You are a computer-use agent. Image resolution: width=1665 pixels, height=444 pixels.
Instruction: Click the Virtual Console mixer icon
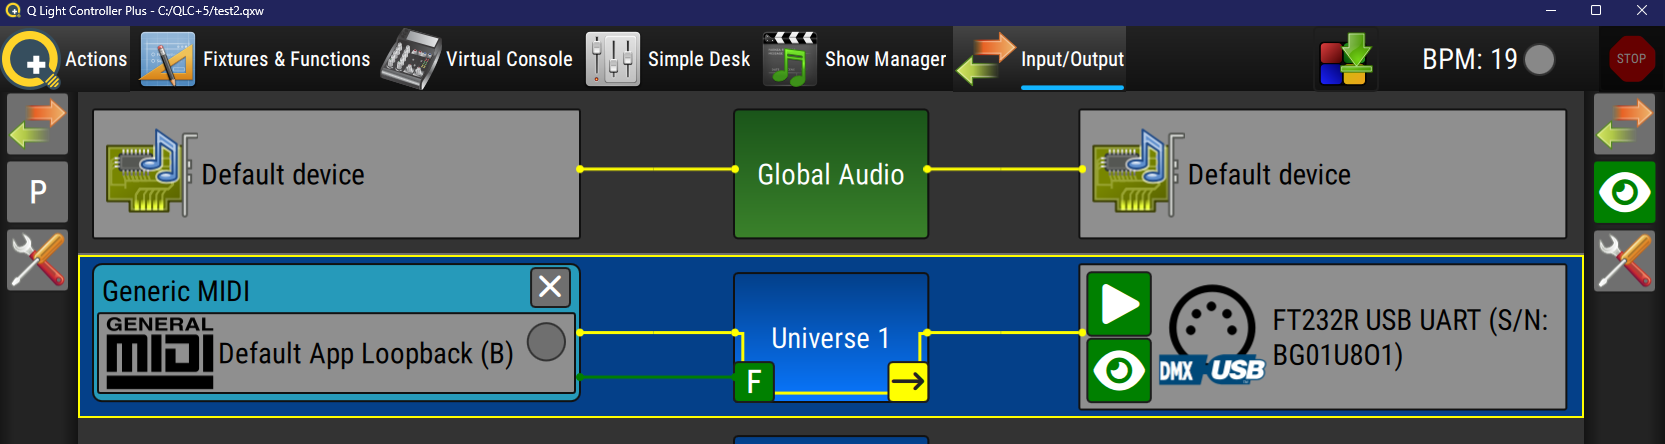pyautogui.click(x=411, y=59)
